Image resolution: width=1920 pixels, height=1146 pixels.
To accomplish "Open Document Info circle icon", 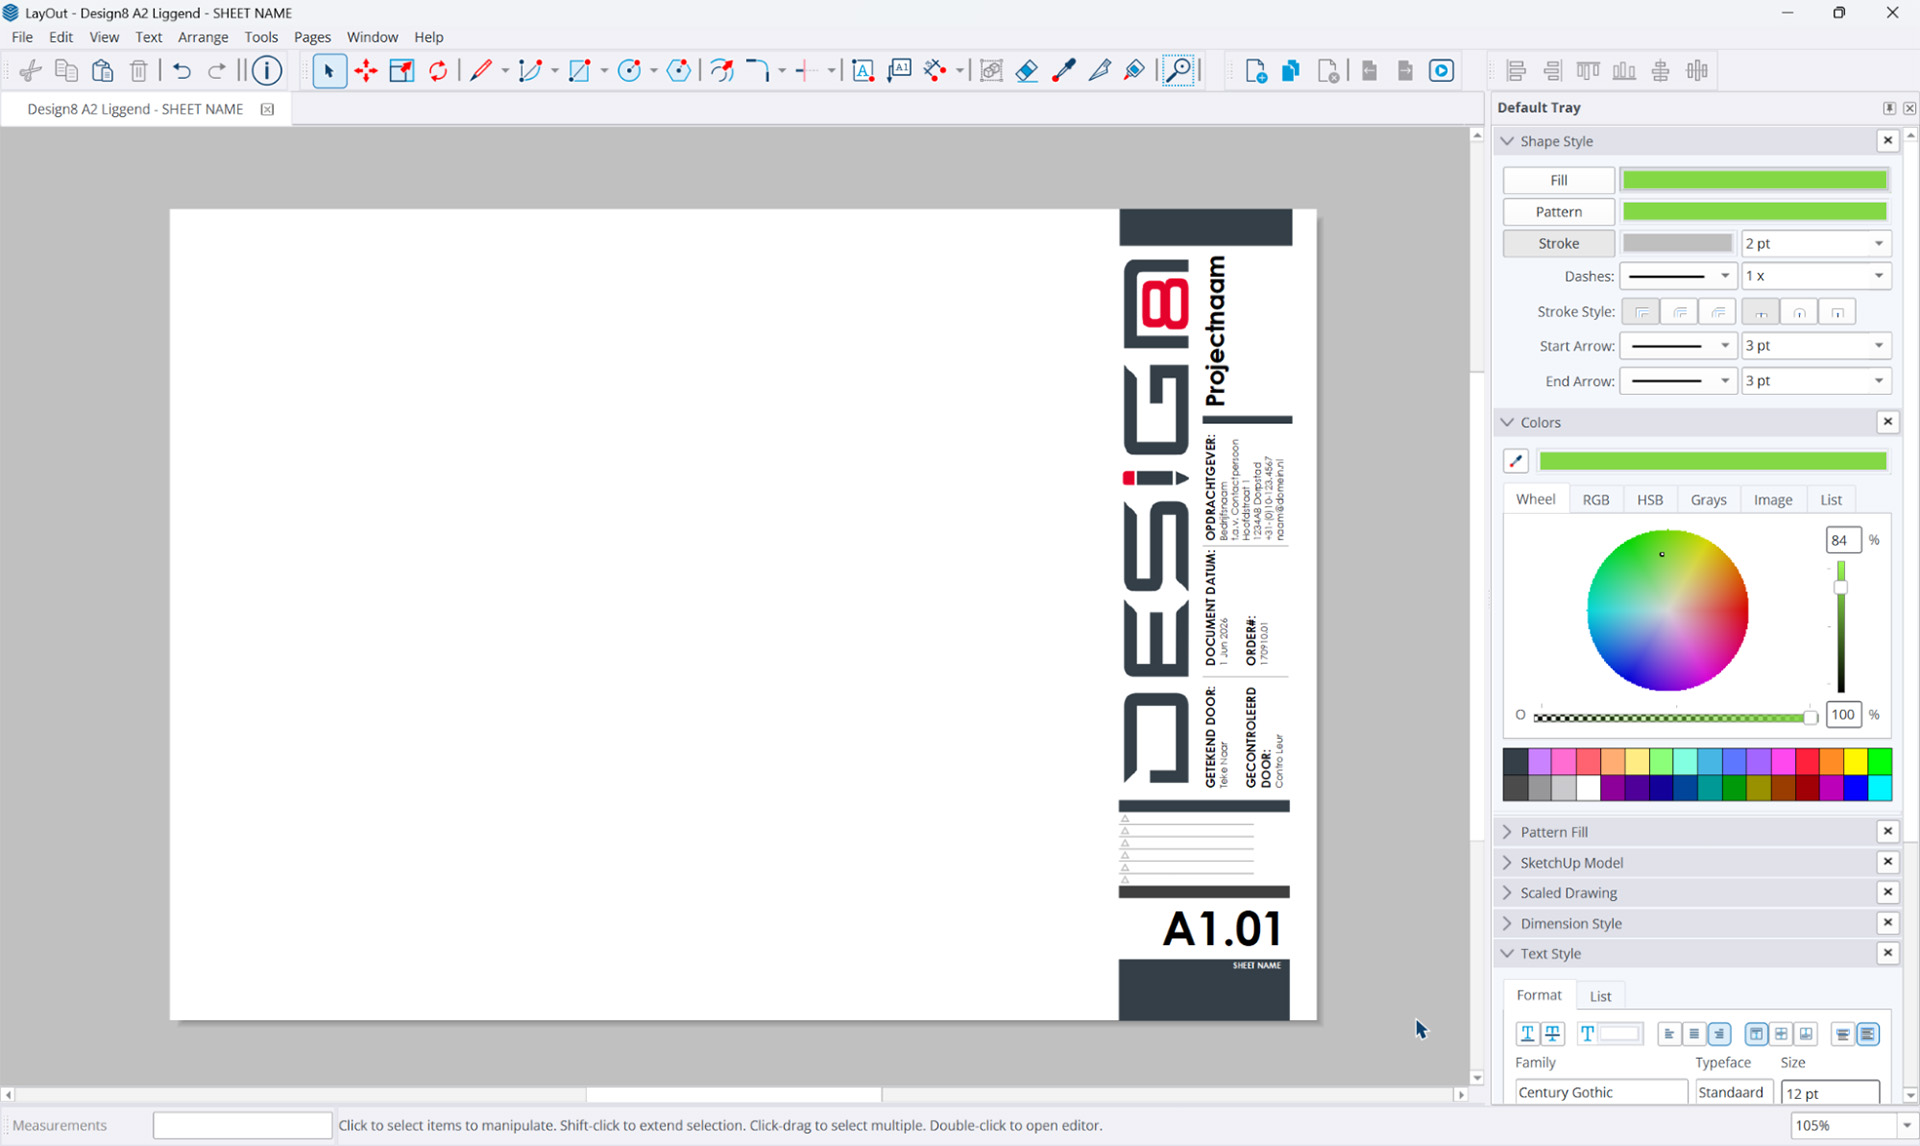I will click(x=267, y=71).
